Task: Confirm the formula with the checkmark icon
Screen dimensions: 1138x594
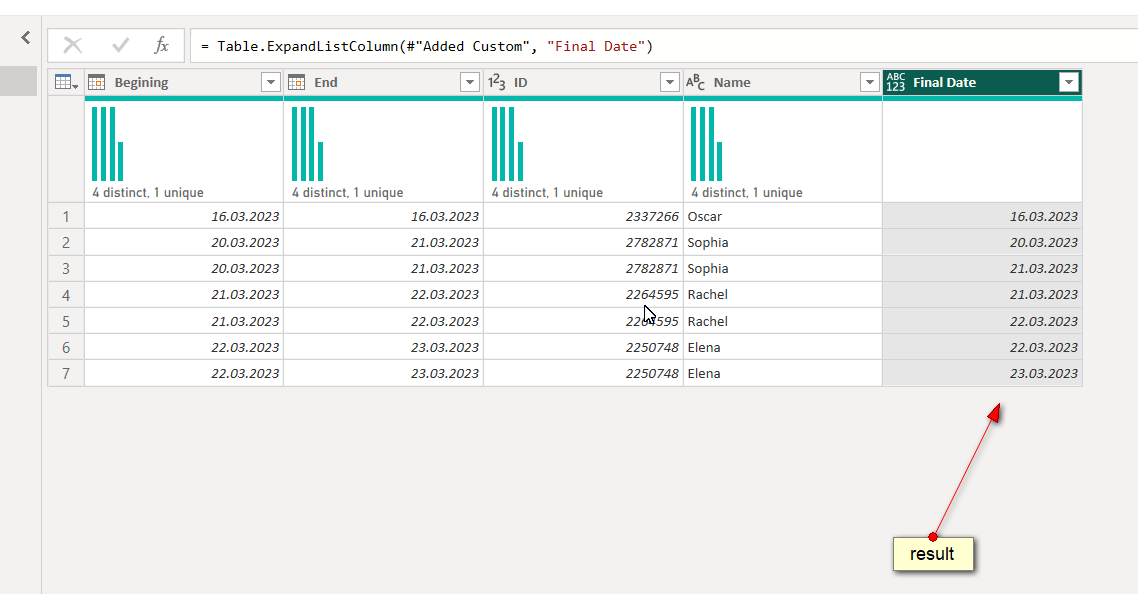Action: point(120,46)
